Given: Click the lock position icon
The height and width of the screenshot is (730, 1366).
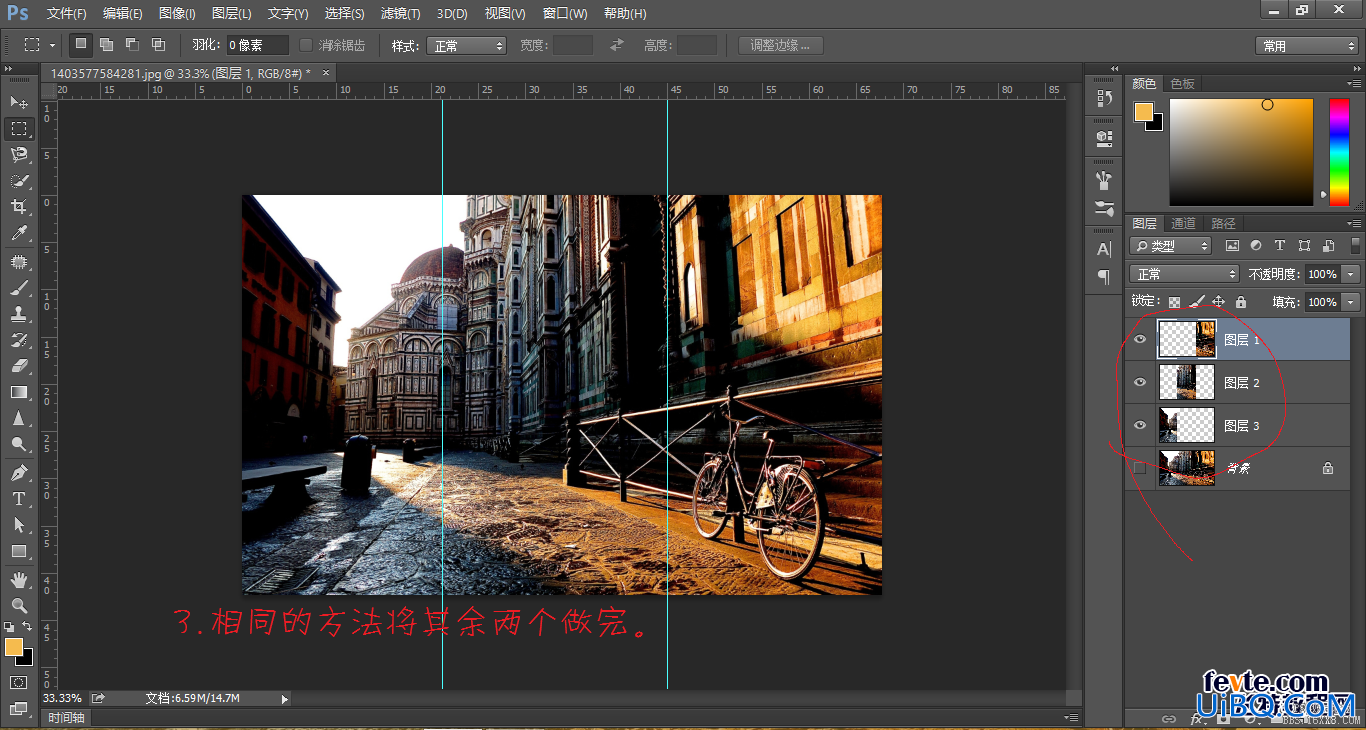Looking at the screenshot, I should pos(1219,302).
